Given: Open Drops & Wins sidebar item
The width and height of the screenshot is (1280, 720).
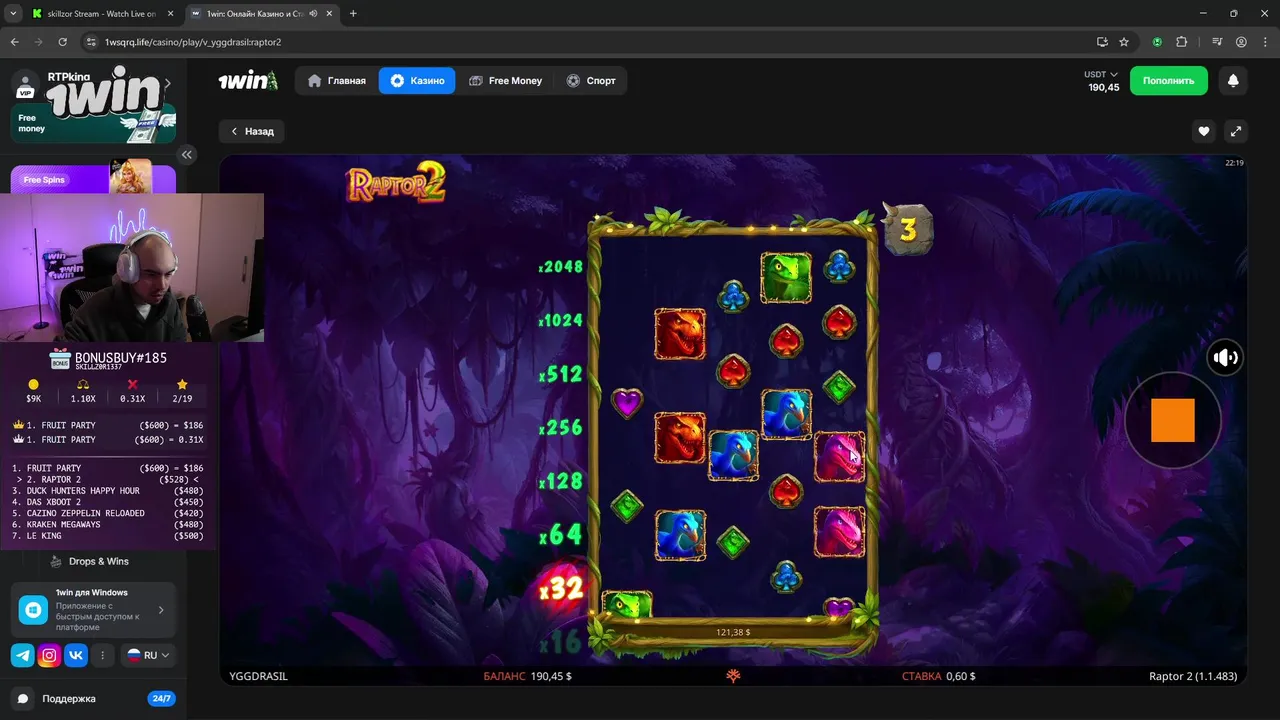Looking at the screenshot, I should pos(98,561).
